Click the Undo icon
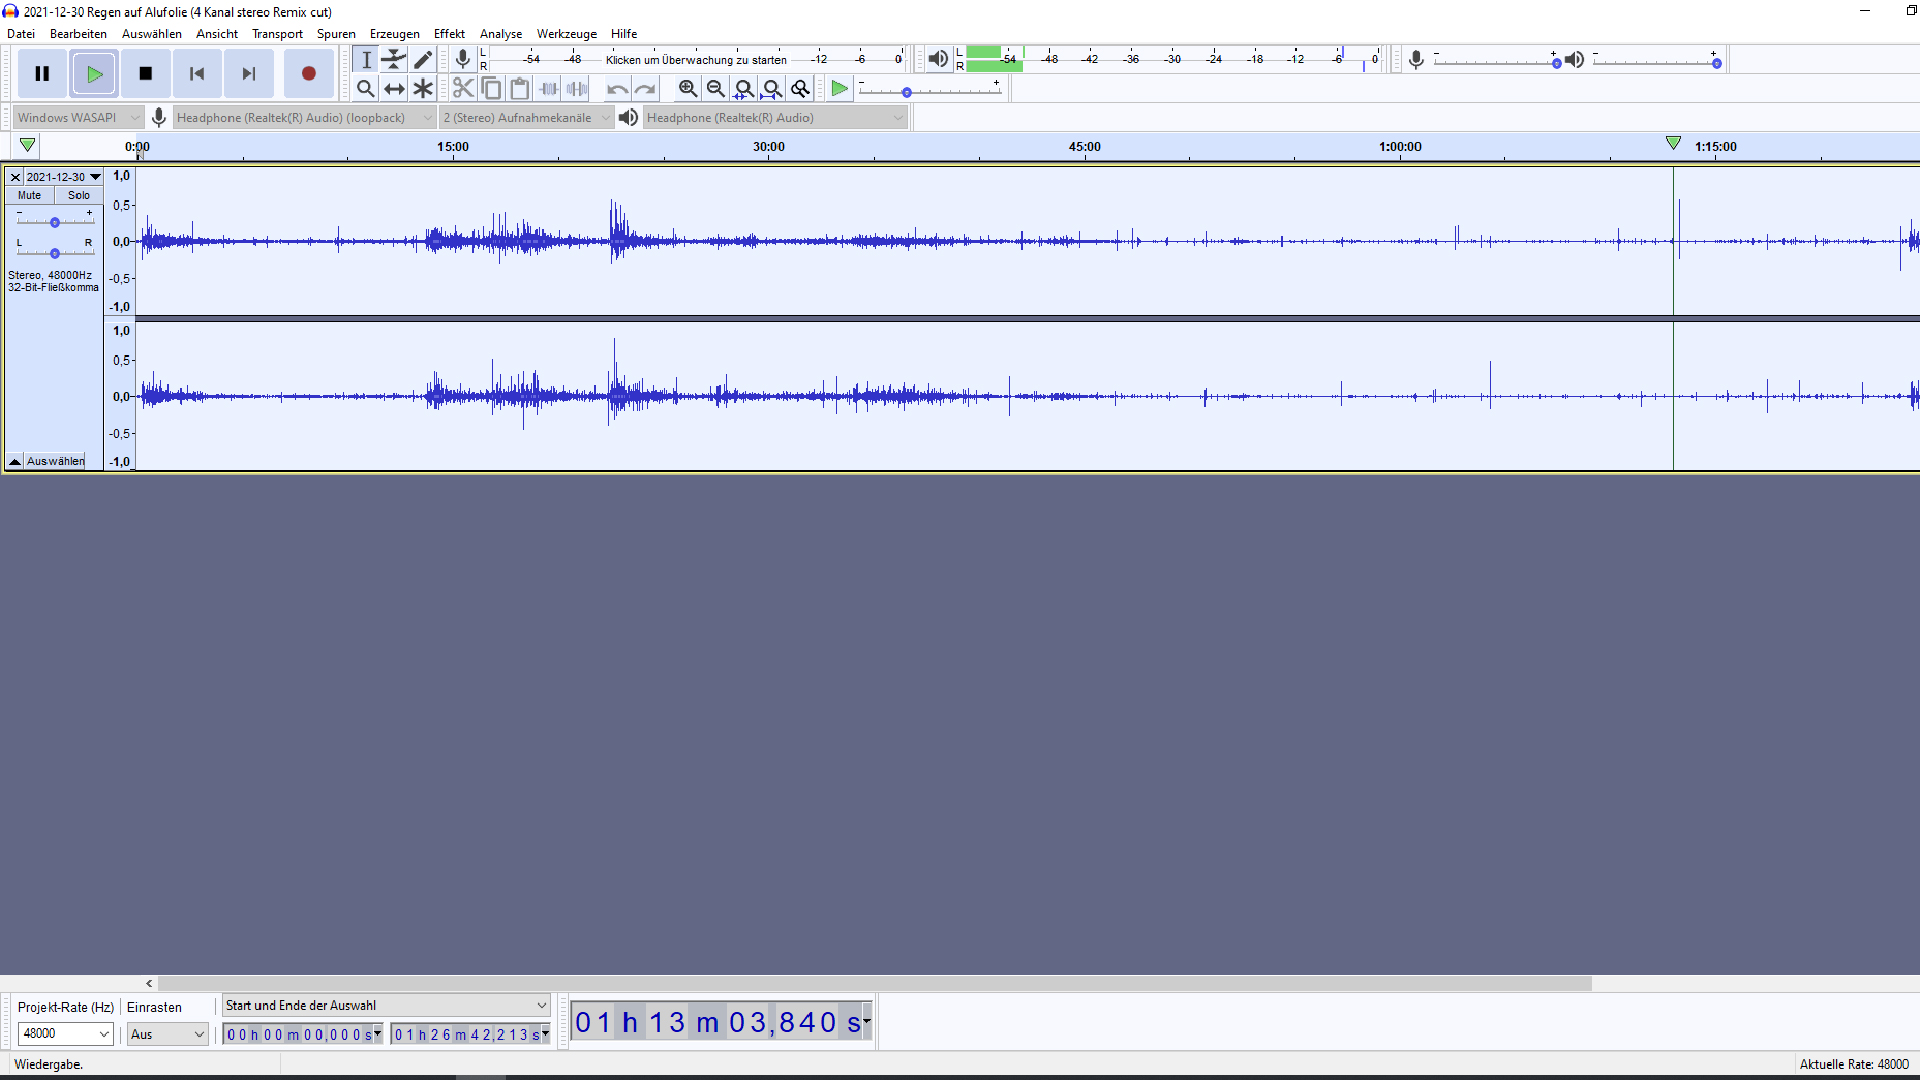This screenshot has width=1920, height=1080. (x=618, y=88)
